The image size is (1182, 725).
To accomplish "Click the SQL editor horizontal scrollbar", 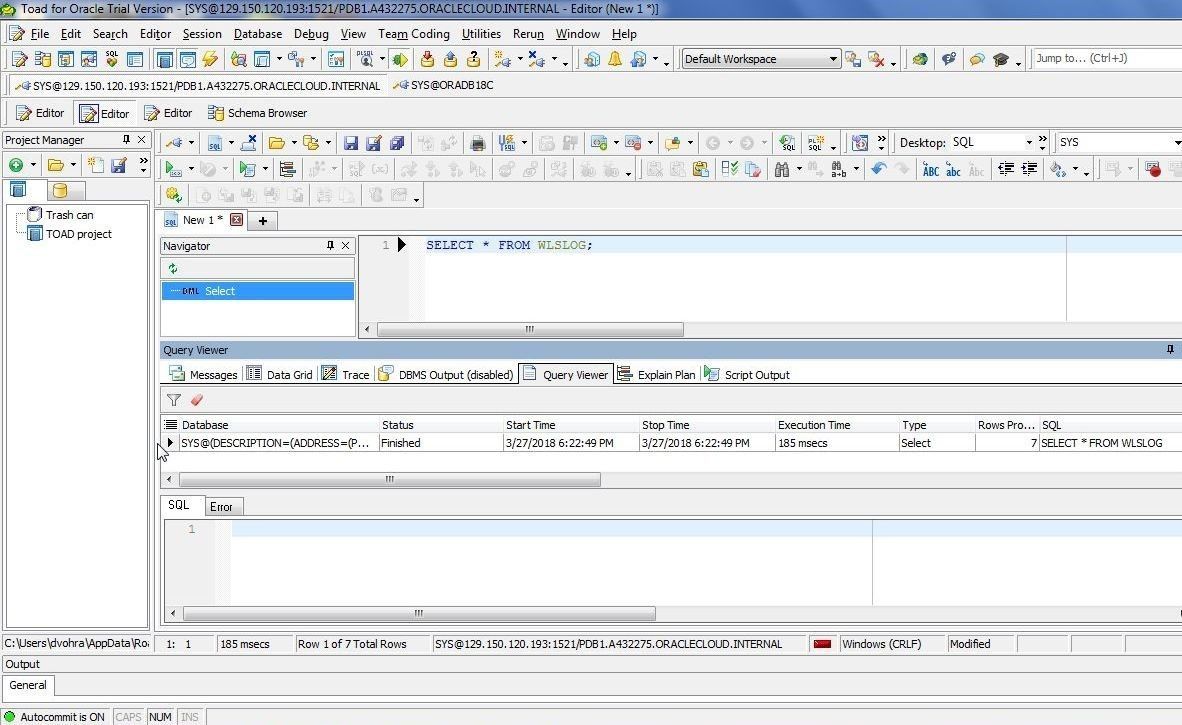I will click(x=530, y=329).
